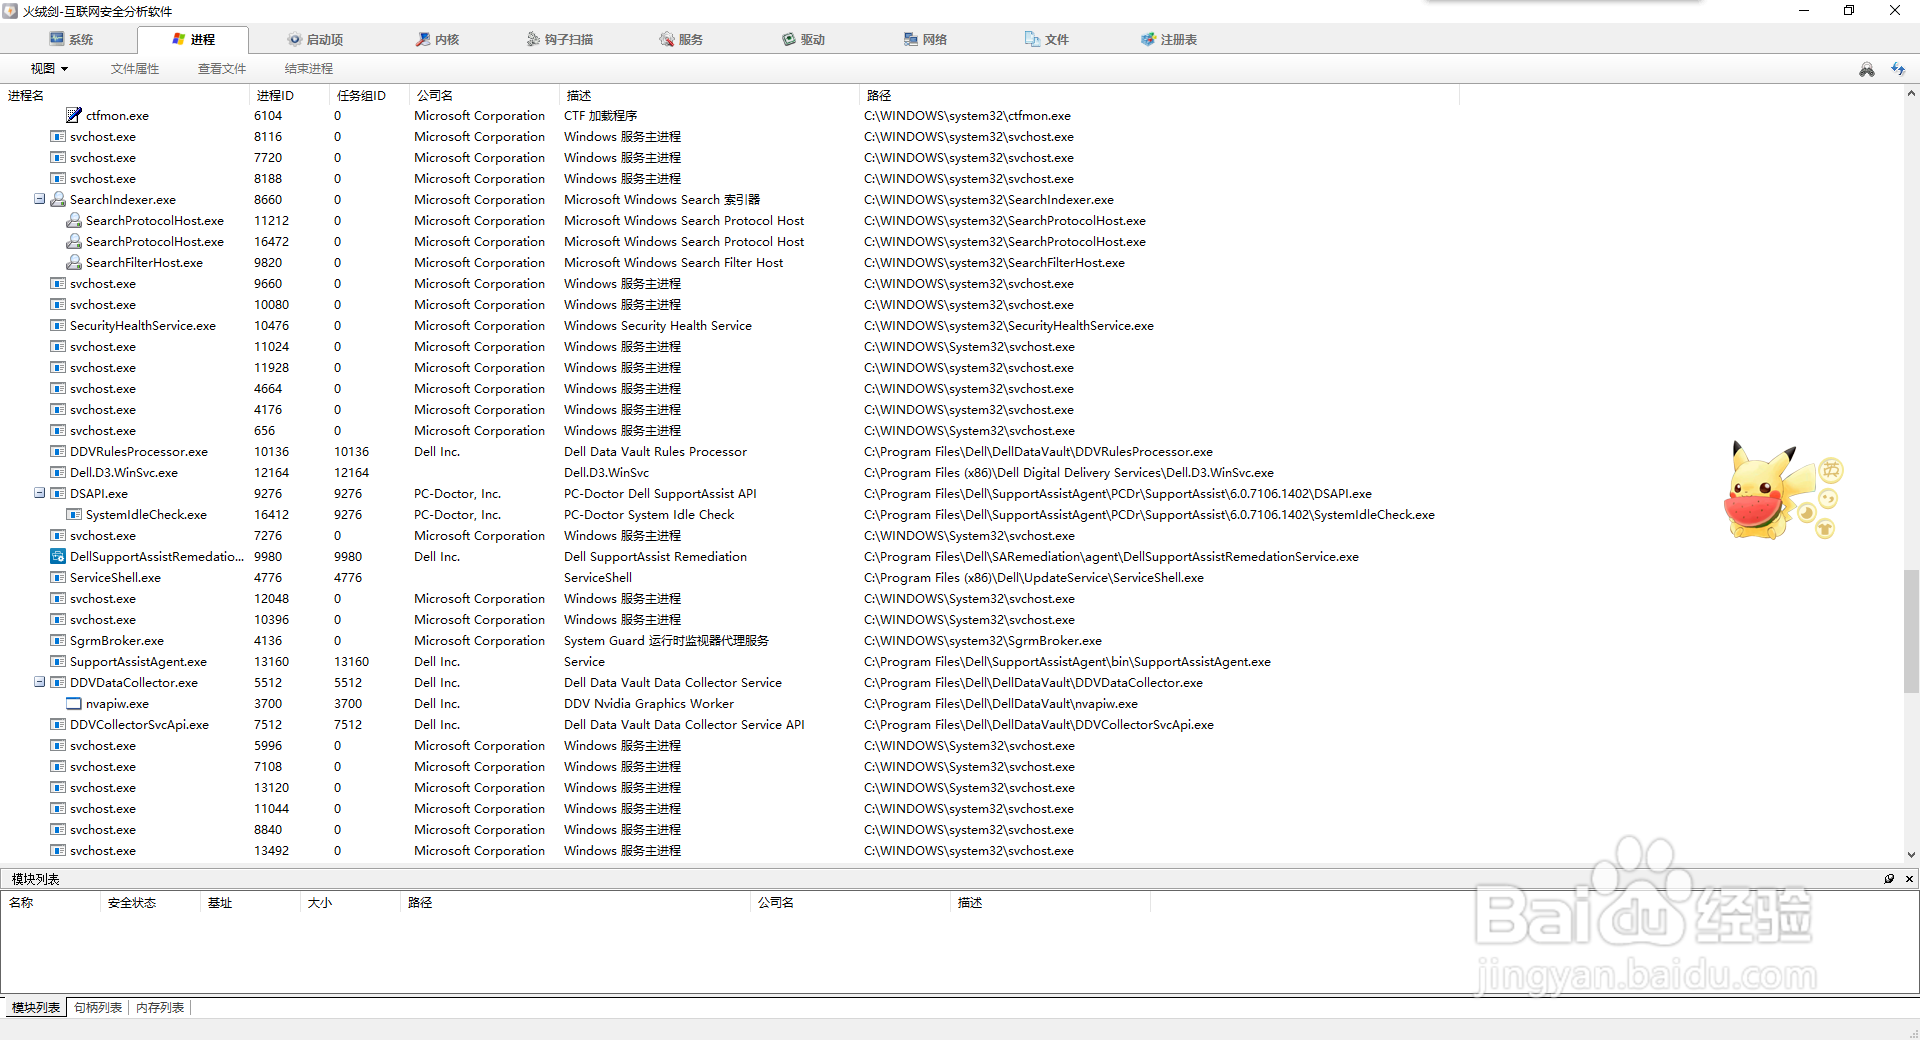Image resolution: width=1920 pixels, height=1040 pixels.
Task: Click the nvapiw.exe window icon
Action: (74, 703)
